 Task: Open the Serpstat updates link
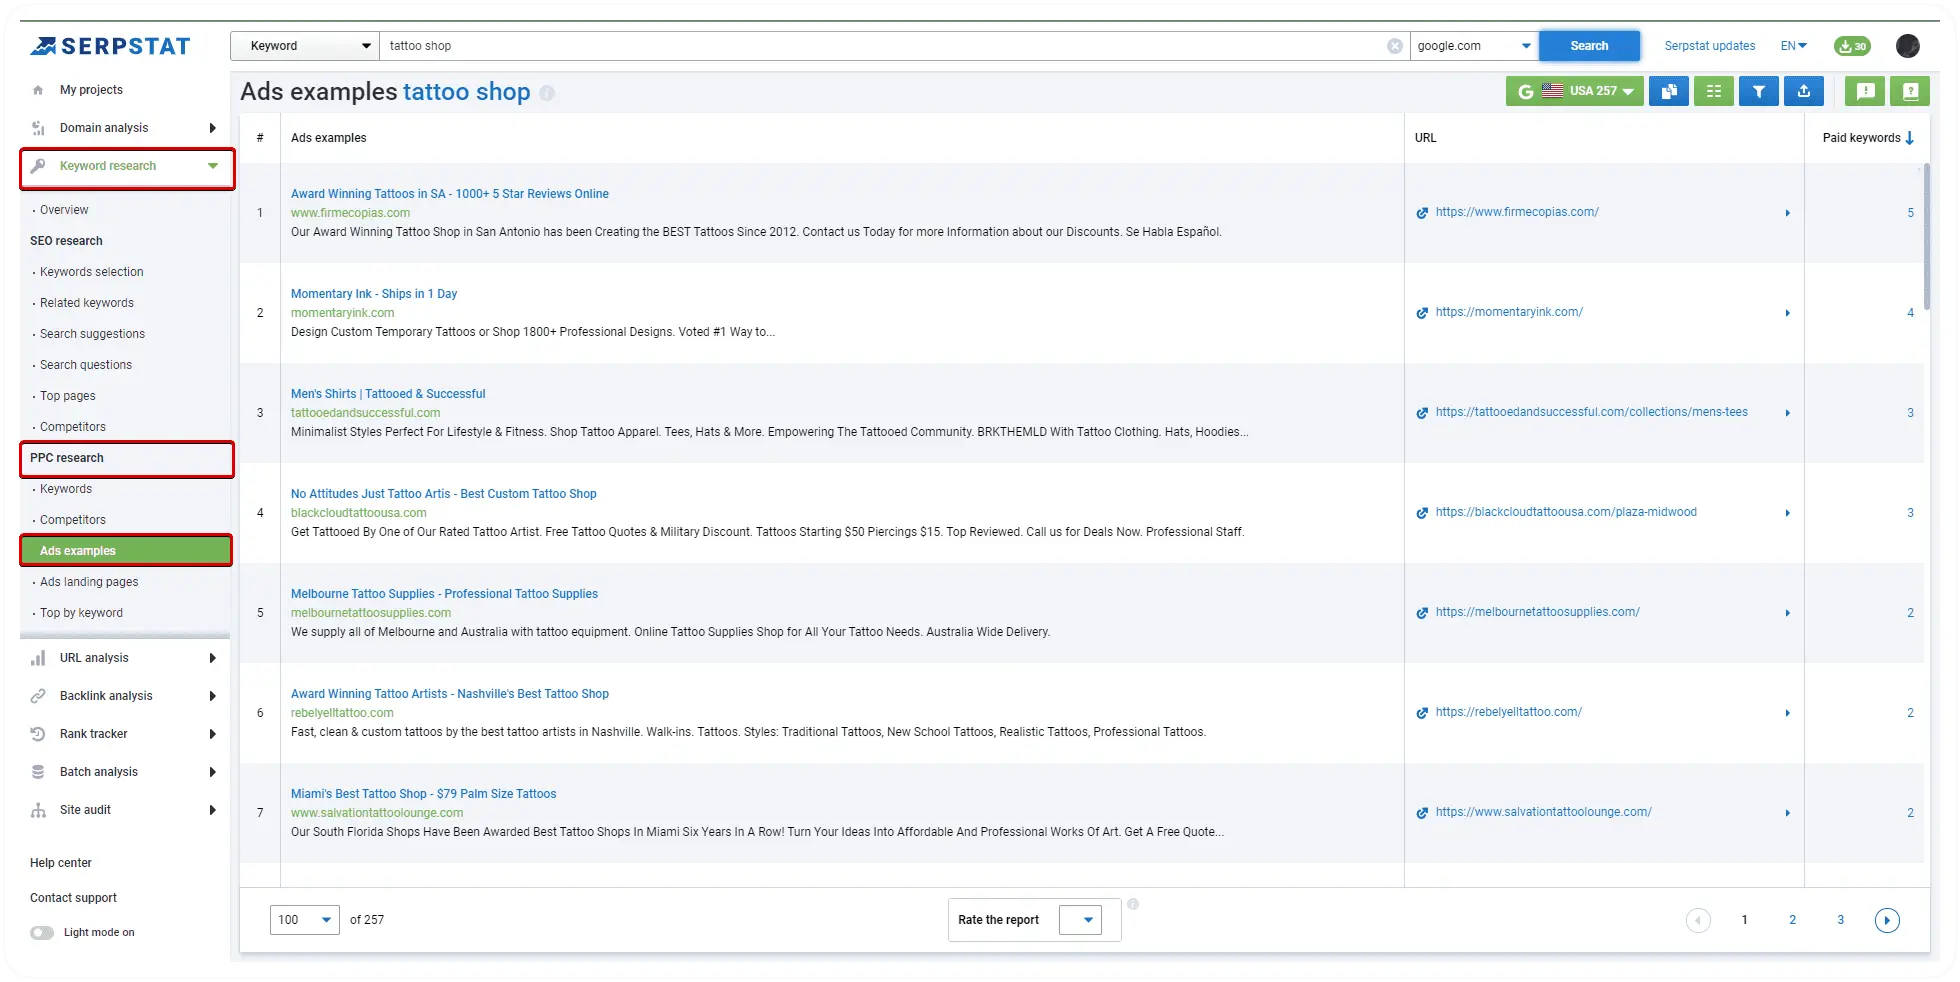pyautogui.click(x=1710, y=45)
